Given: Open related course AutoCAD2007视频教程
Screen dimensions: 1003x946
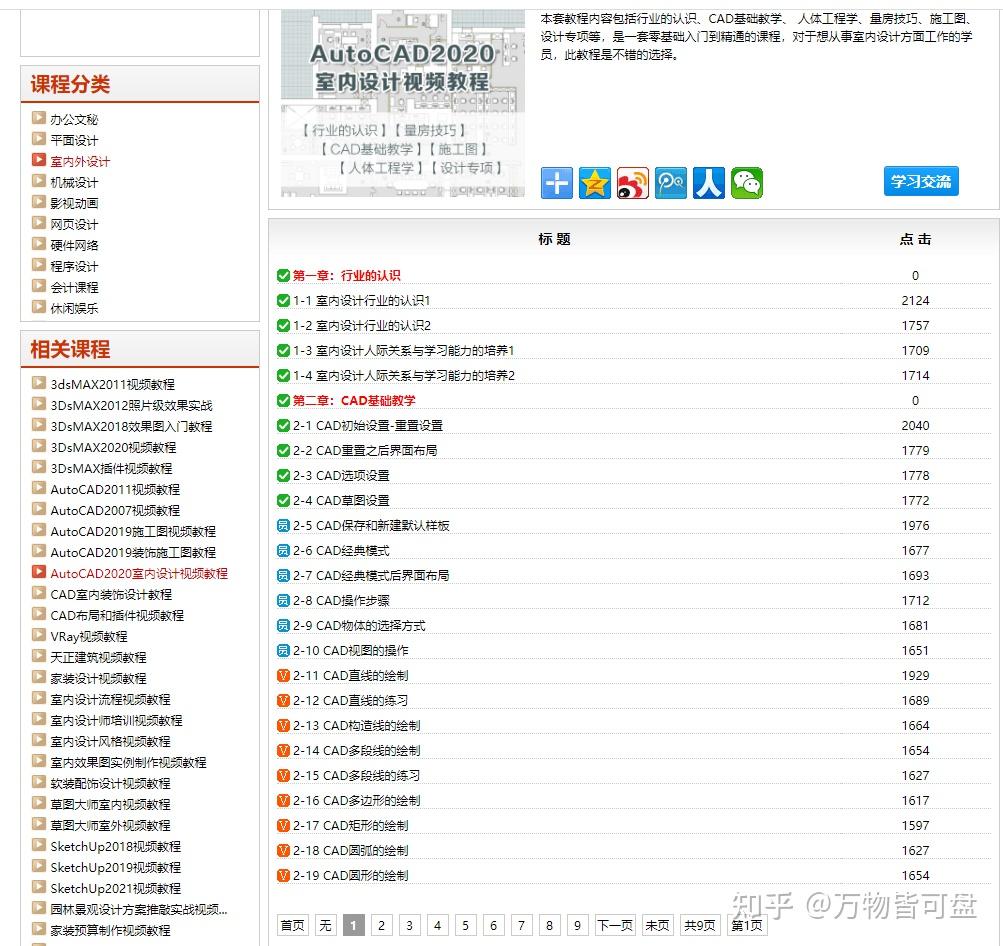Looking at the screenshot, I should (x=115, y=510).
